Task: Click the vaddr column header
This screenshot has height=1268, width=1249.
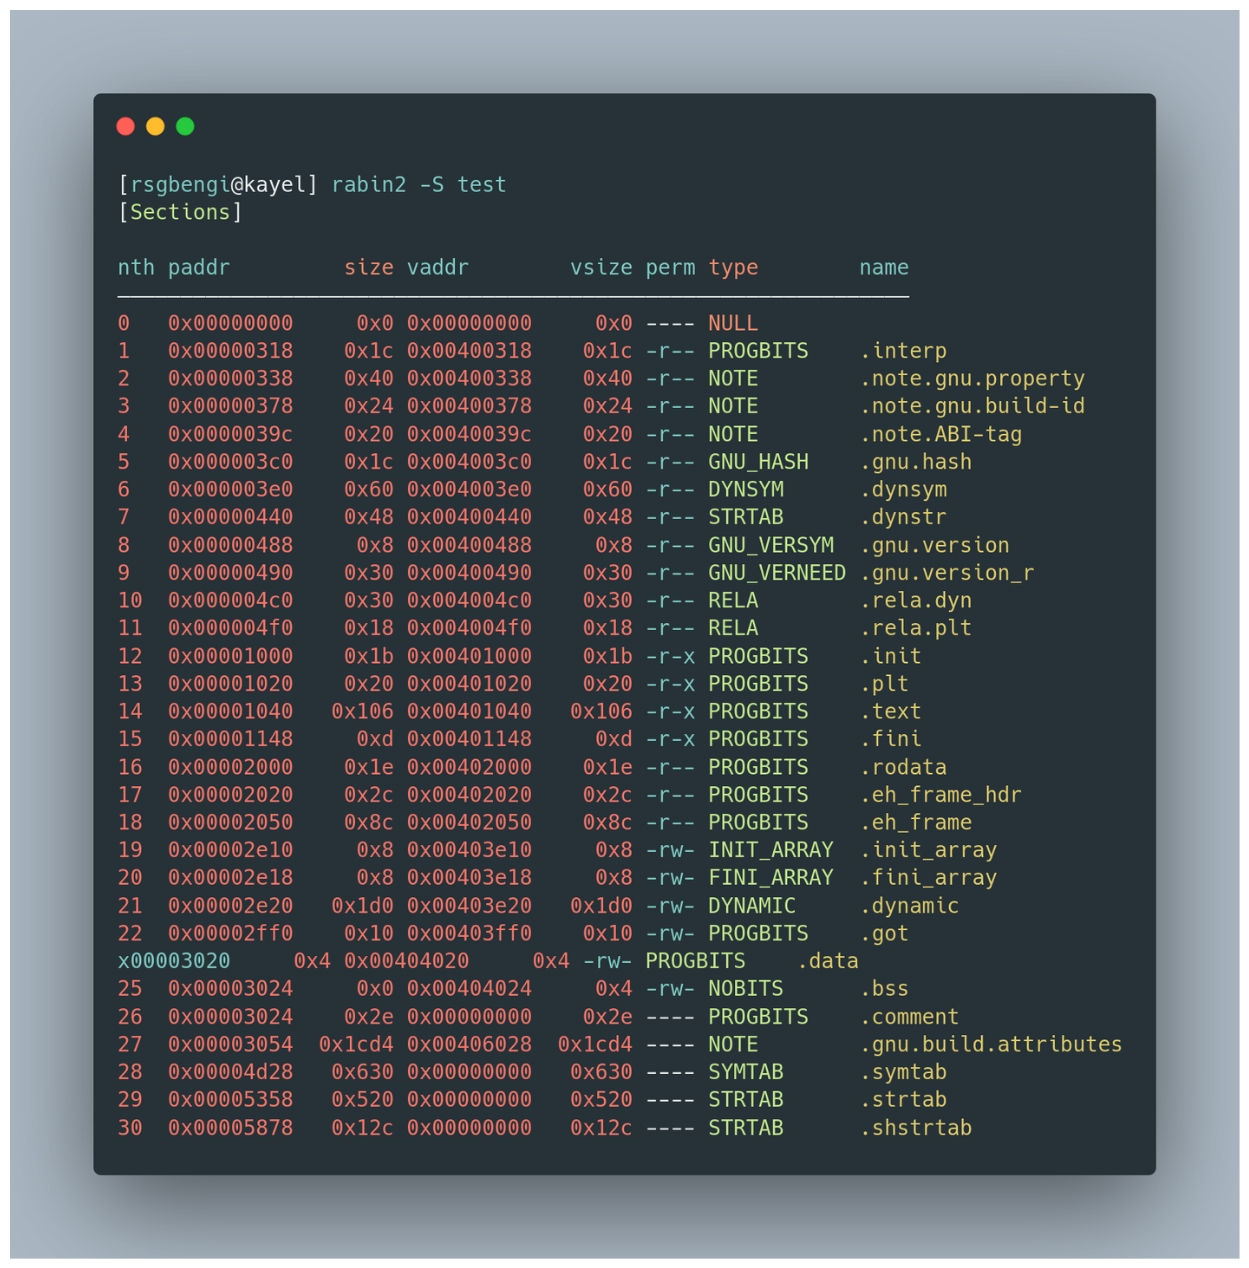Action: (437, 268)
